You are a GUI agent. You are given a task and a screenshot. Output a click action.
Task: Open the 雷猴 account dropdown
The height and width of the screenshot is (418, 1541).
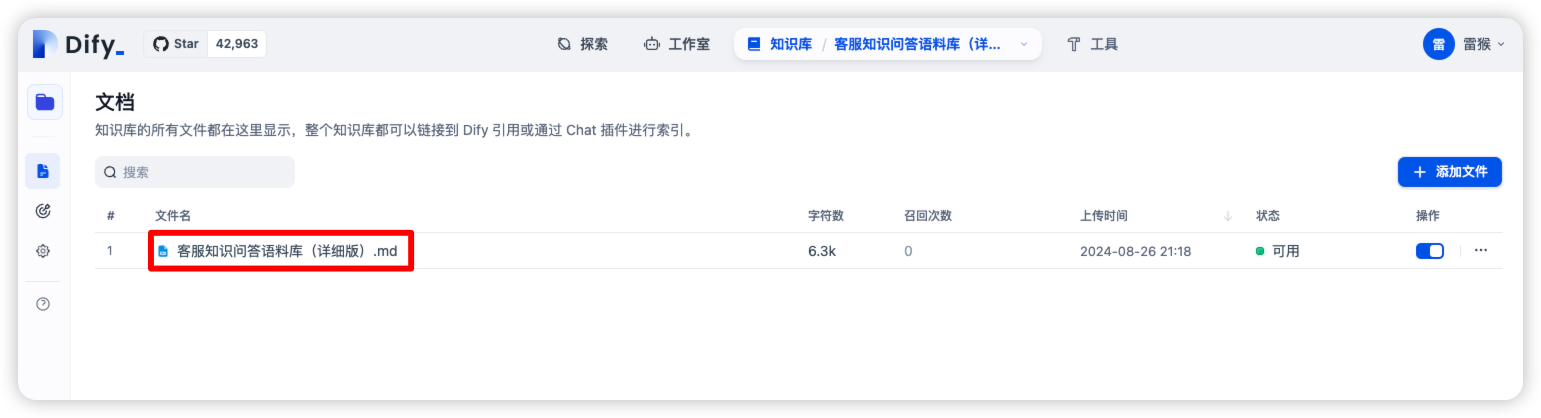[x=1483, y=44]
